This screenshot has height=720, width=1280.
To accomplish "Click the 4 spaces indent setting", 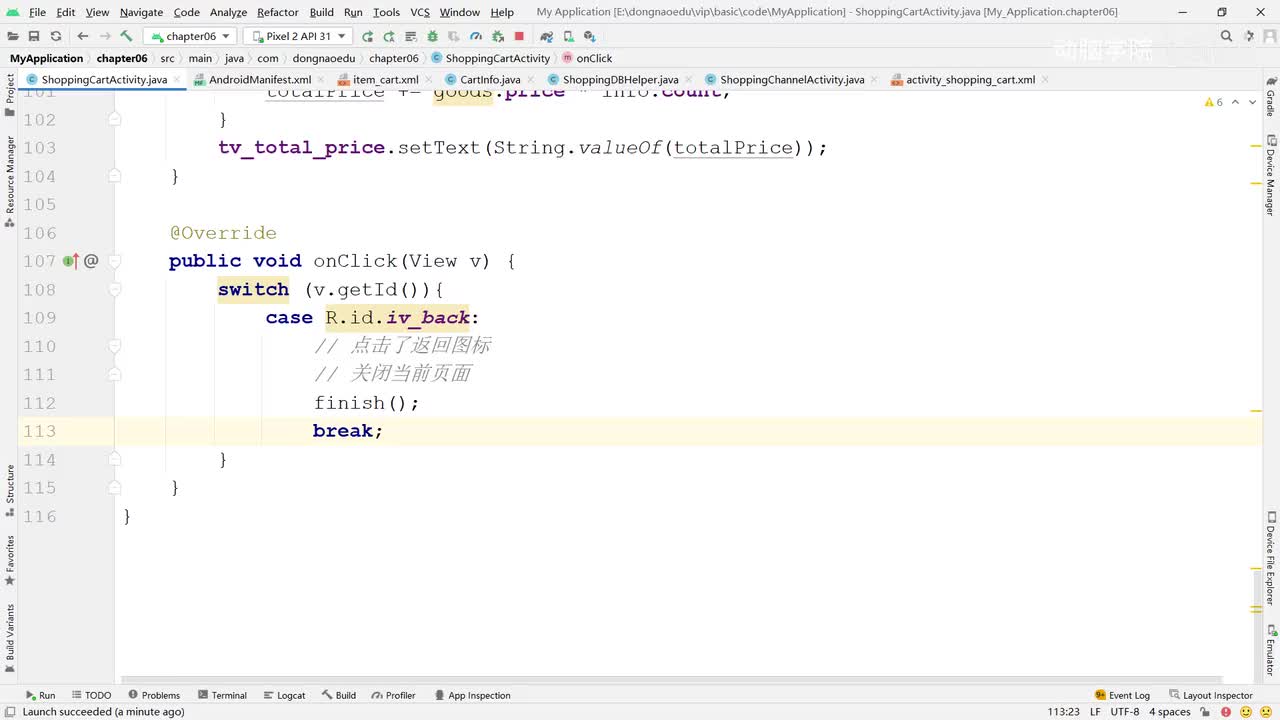I will [x=1169, y=712].
